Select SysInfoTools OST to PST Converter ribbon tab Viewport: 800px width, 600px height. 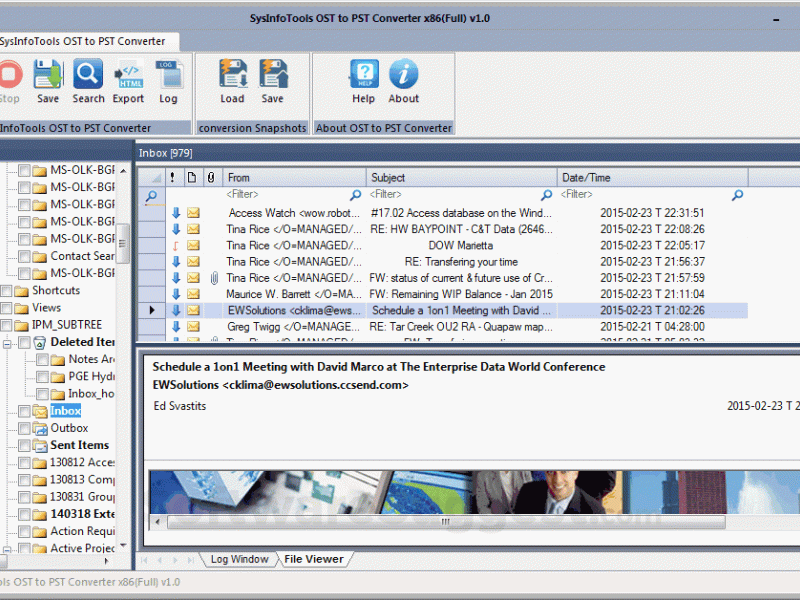pyautogui.click(x=88, y=41)
